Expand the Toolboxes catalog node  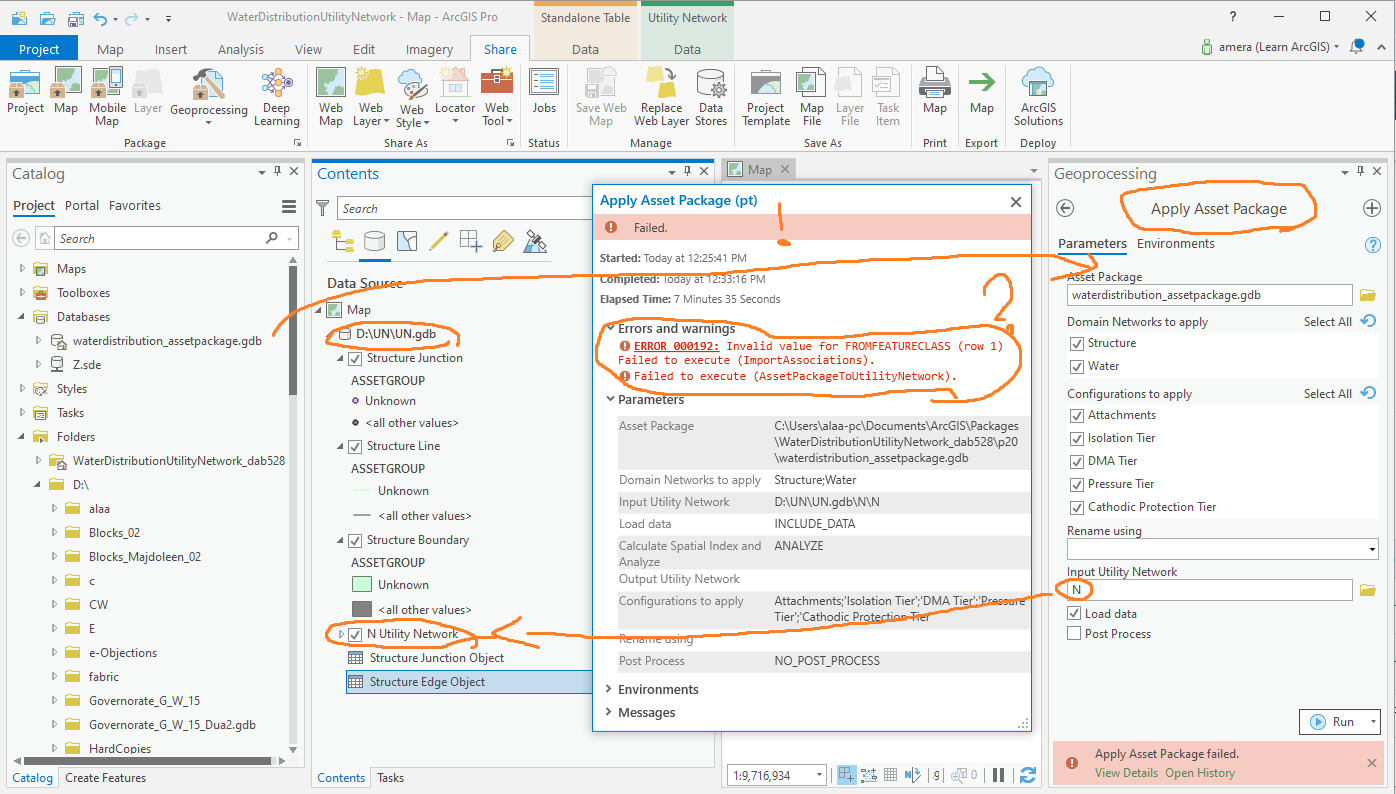tap(23, 293)
